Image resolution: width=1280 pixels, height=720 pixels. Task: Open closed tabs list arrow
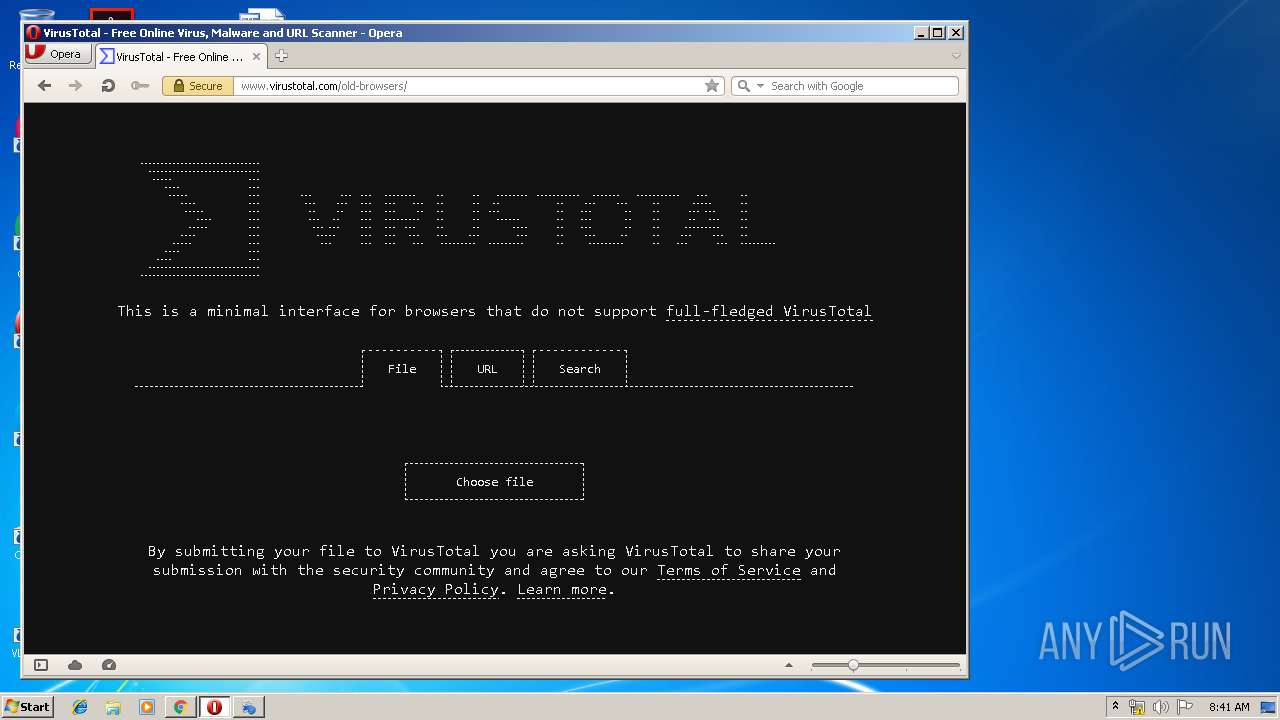point(956,56)
